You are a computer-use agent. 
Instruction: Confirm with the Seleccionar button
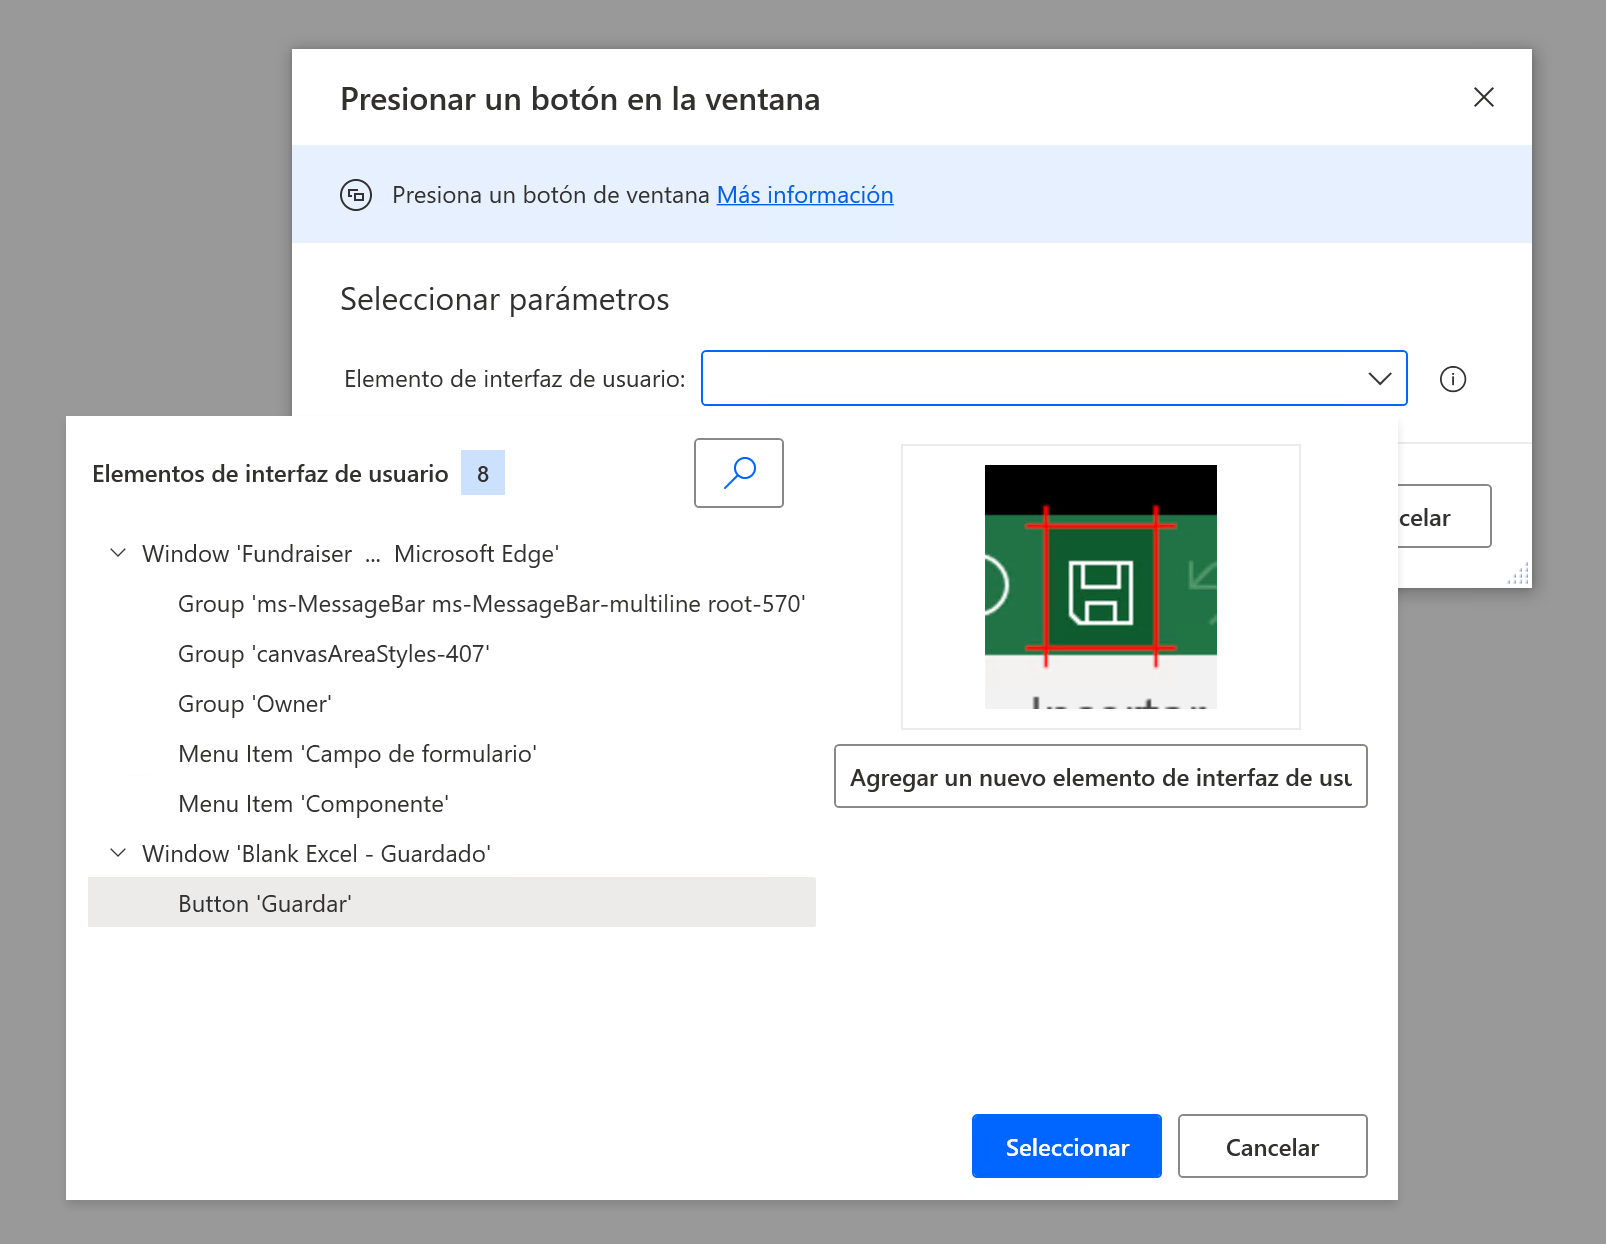coord(1066,1146)
